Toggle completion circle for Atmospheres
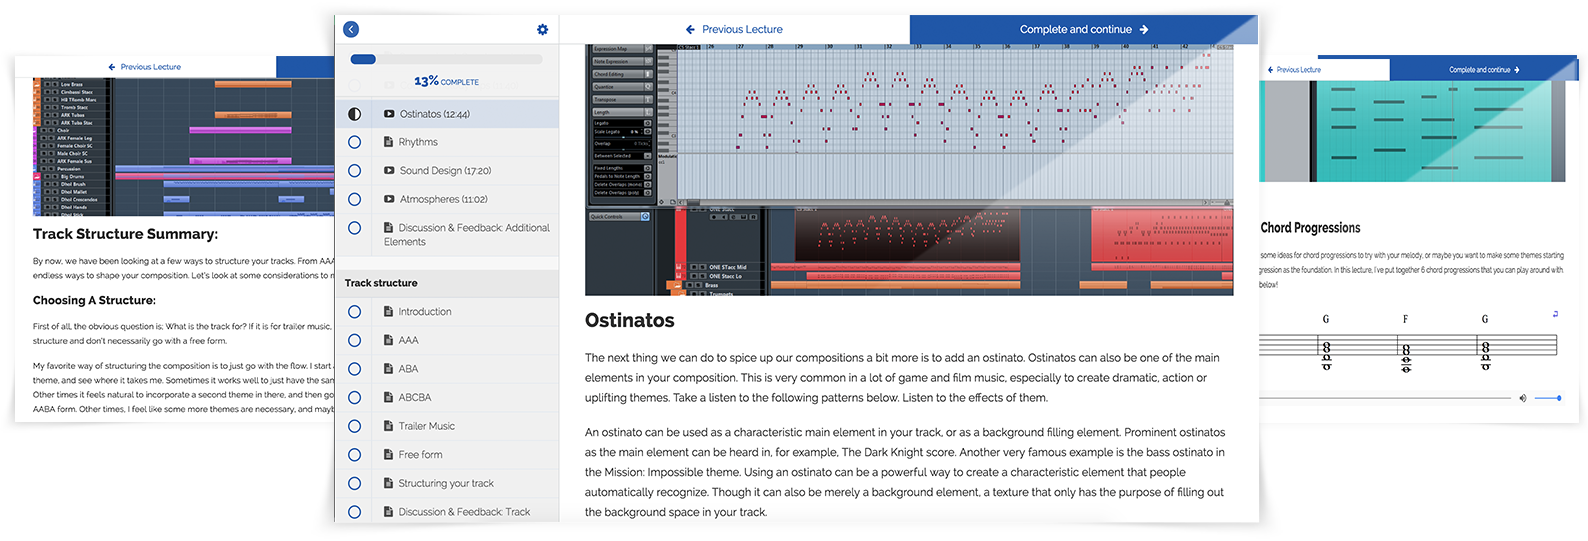Viewport: 1588px width, 541px height. point(354,199)
